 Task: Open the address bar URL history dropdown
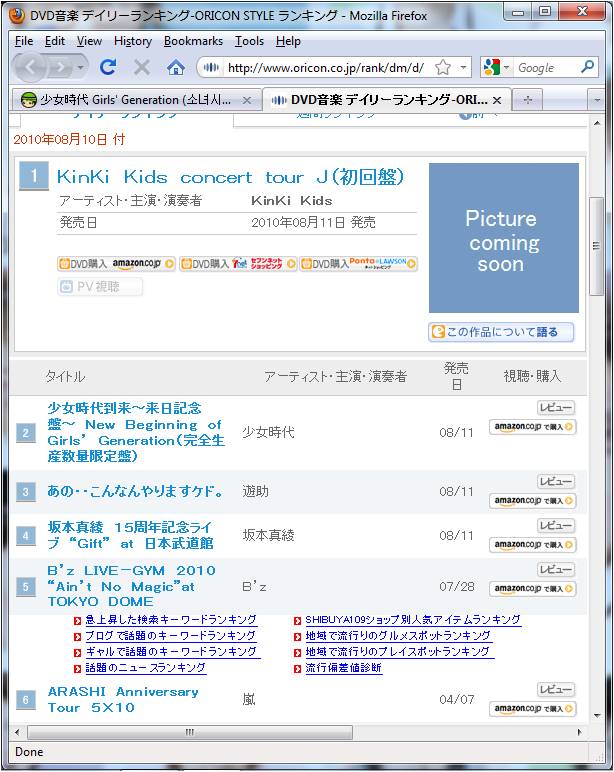[463, 67]
